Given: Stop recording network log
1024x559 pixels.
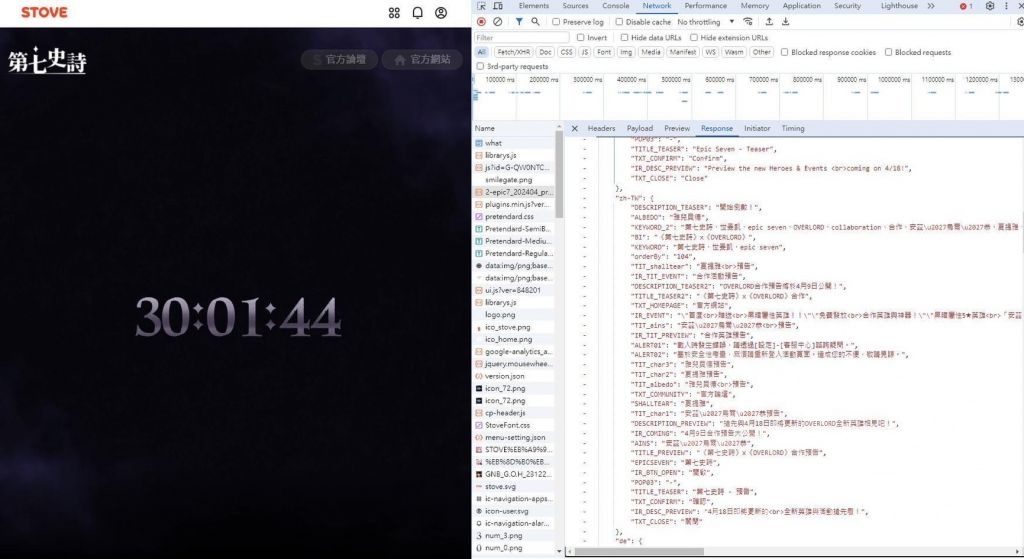Looking at the screenshot, I should (481, 21).
